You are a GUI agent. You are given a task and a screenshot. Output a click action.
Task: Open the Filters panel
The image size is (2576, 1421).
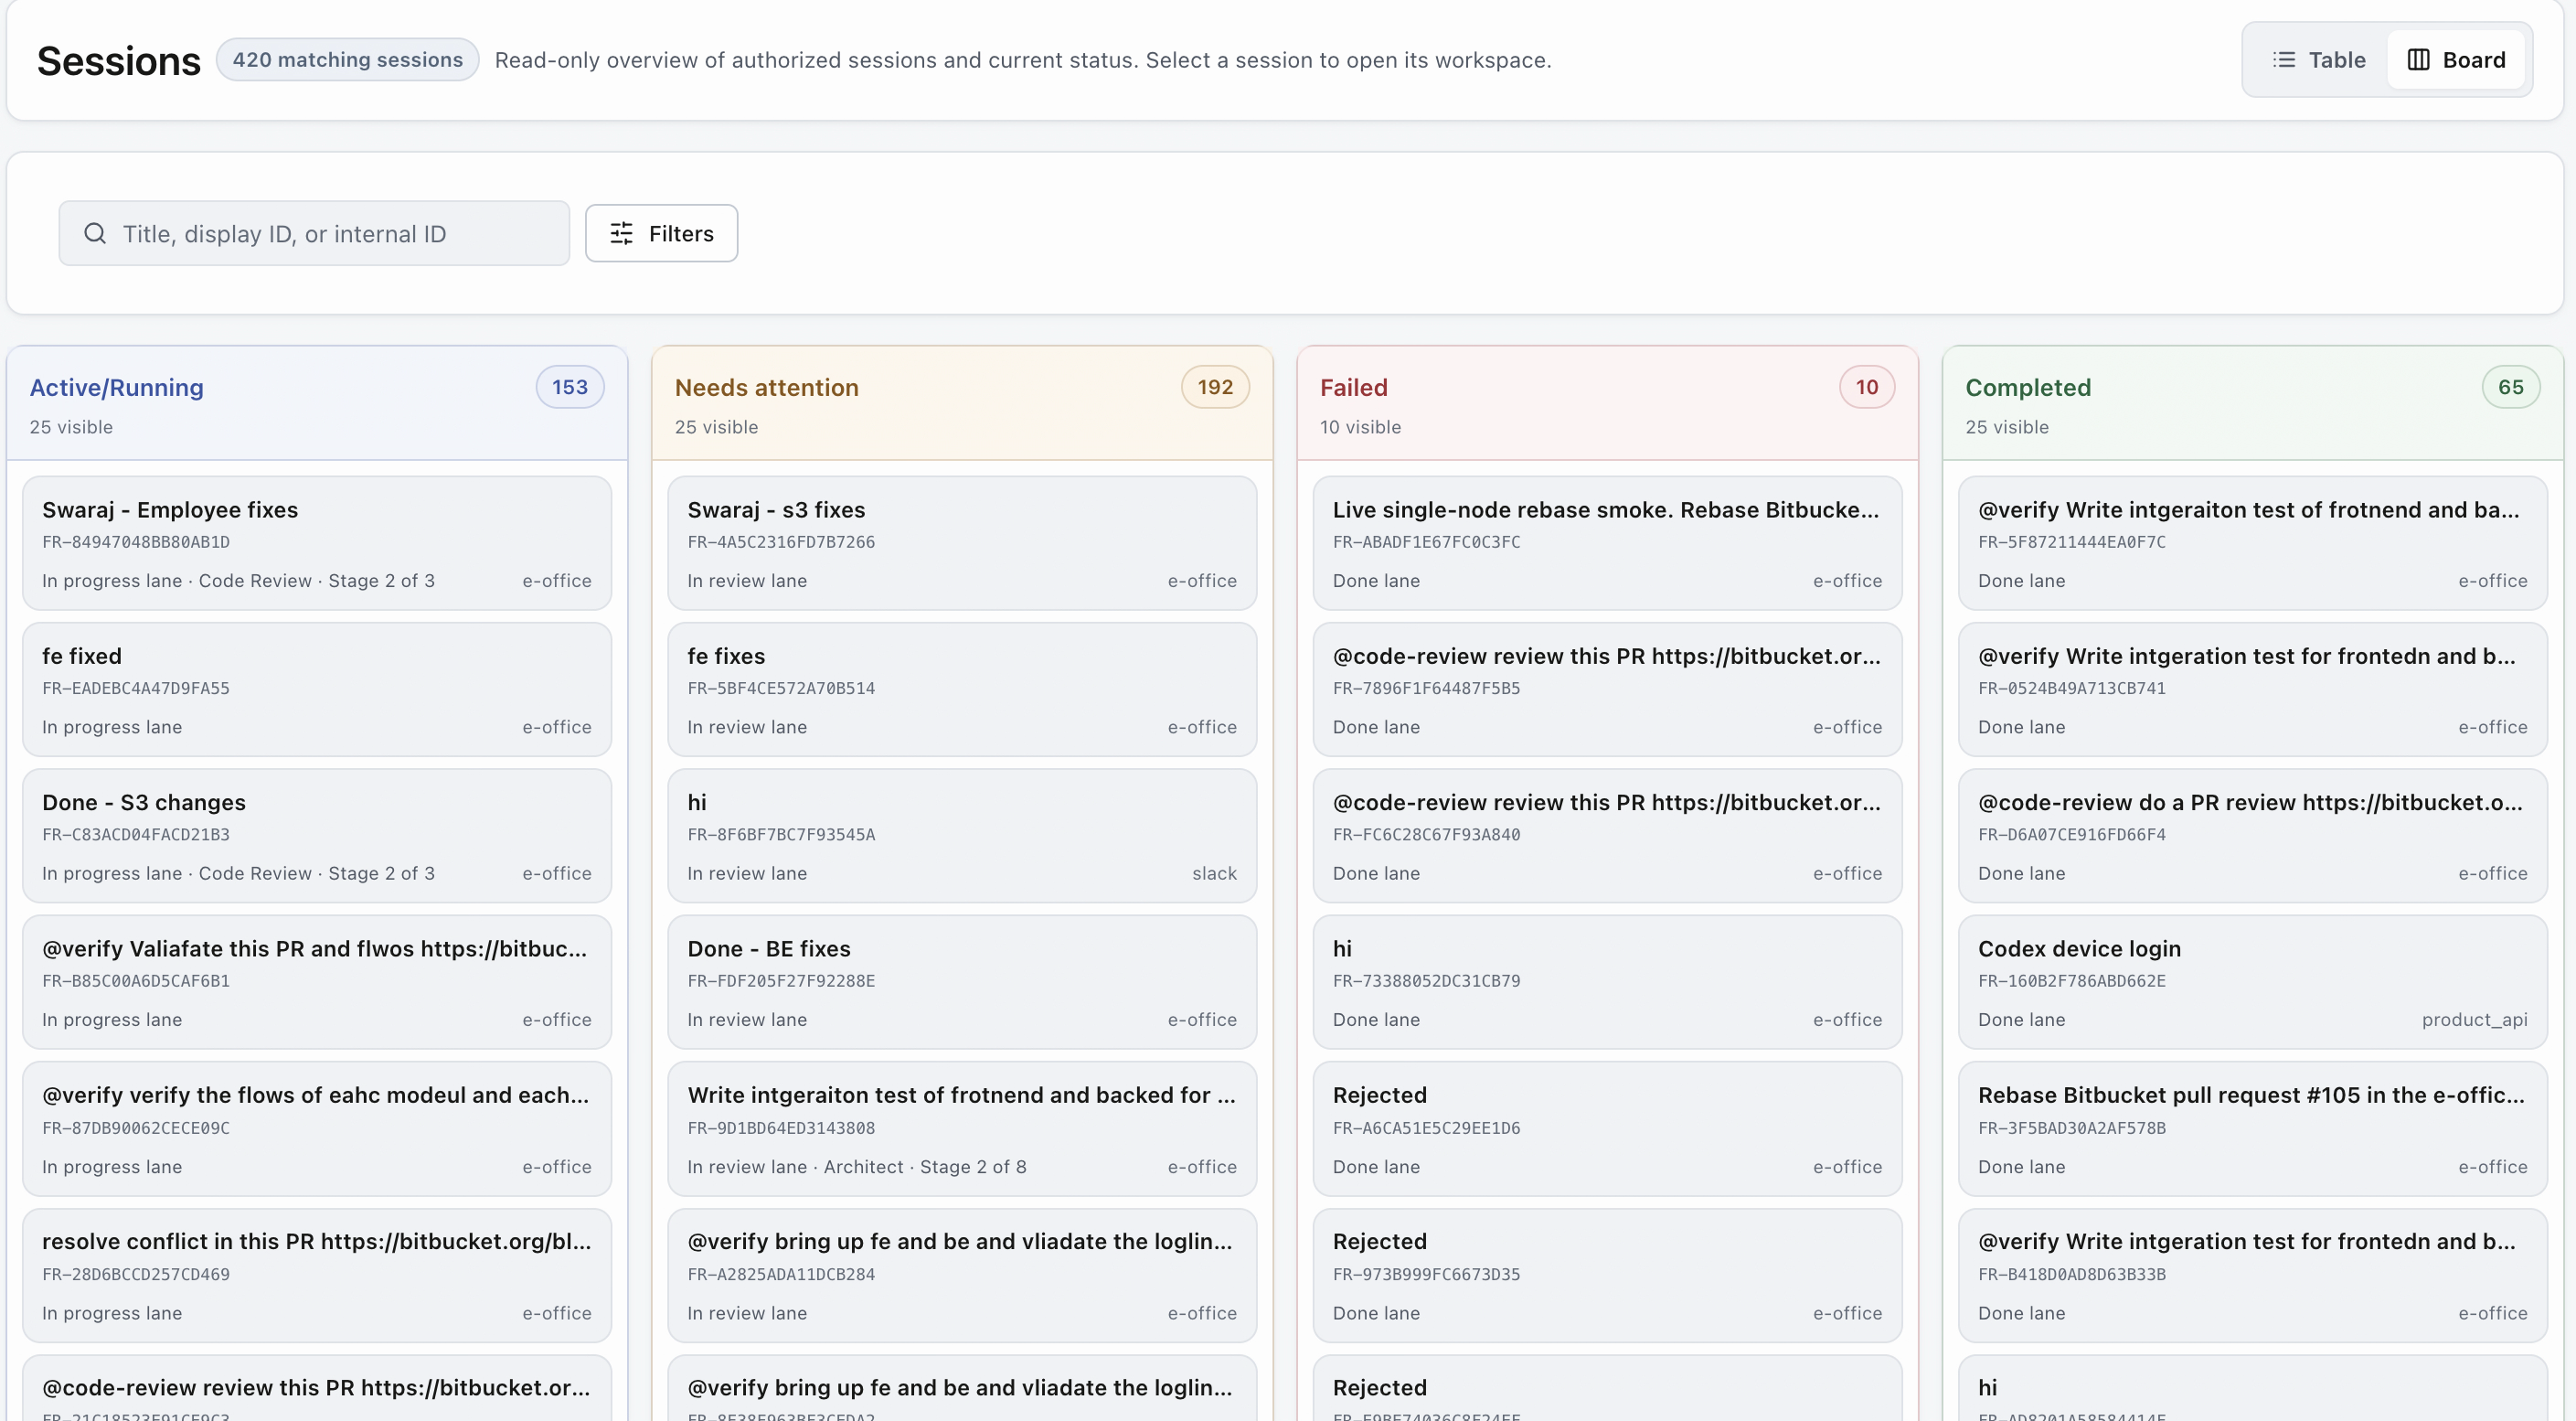[662, 234]
